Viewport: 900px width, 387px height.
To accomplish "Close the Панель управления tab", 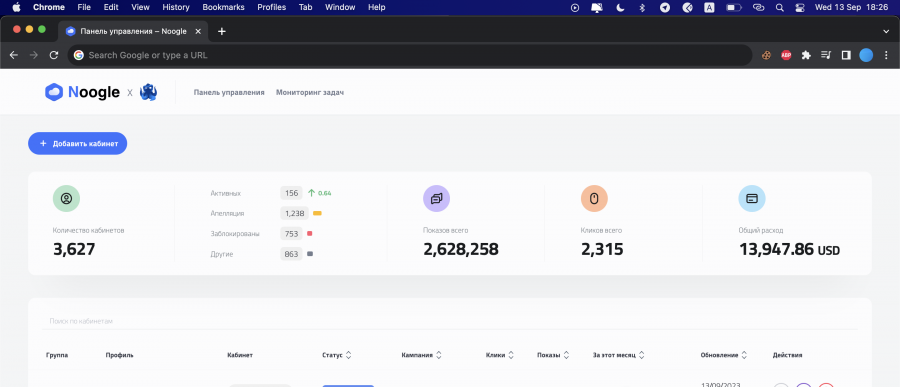I will [198, 31].
